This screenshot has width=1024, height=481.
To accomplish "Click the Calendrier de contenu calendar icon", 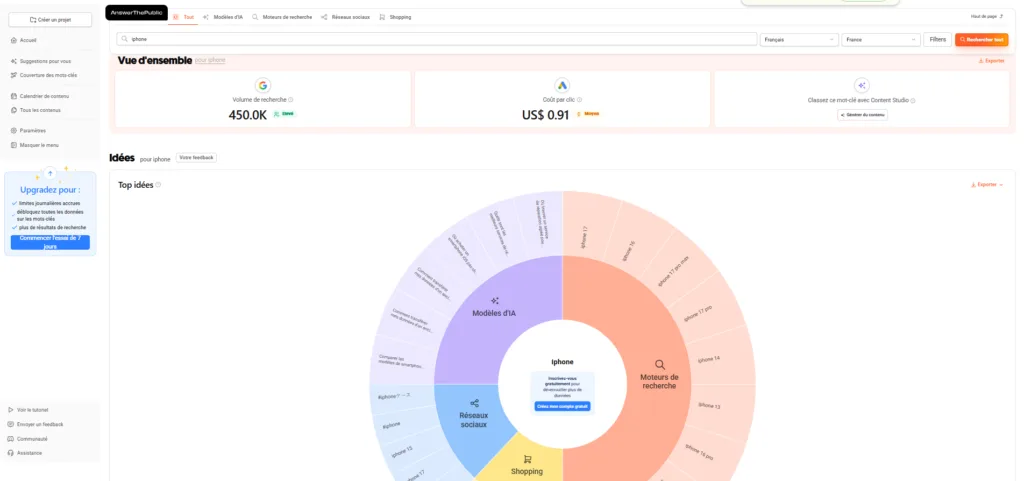I will click(14, 96).
